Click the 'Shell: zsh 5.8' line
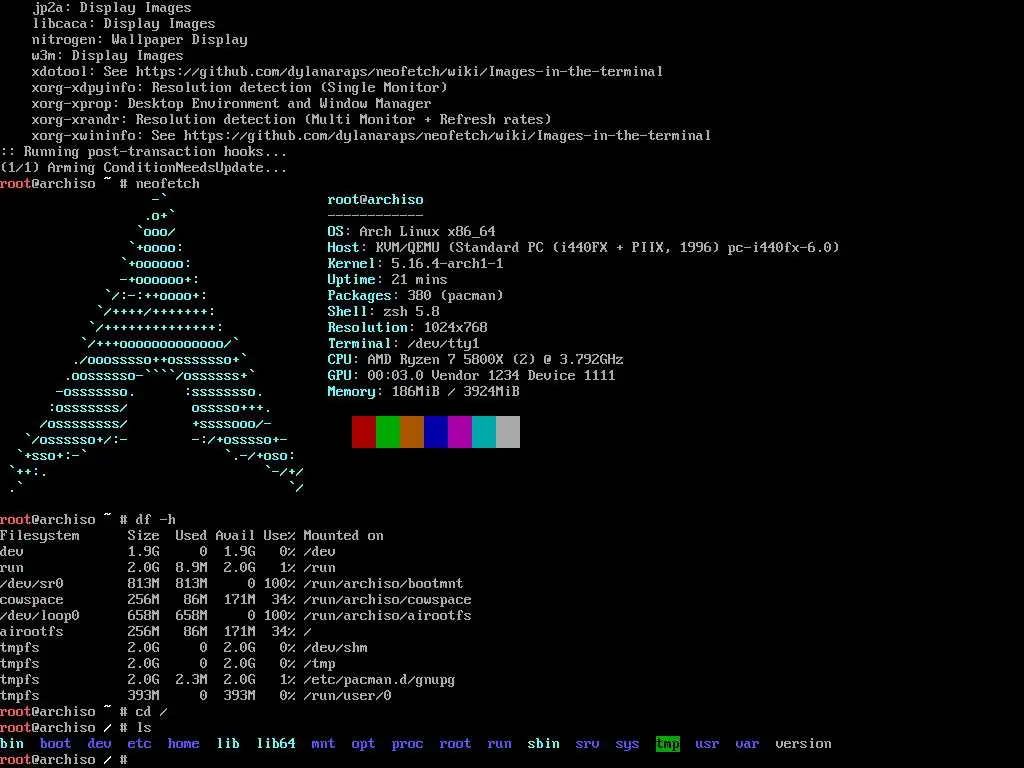Viewport: 1024px width, 768px height. [x=383, y=312]
